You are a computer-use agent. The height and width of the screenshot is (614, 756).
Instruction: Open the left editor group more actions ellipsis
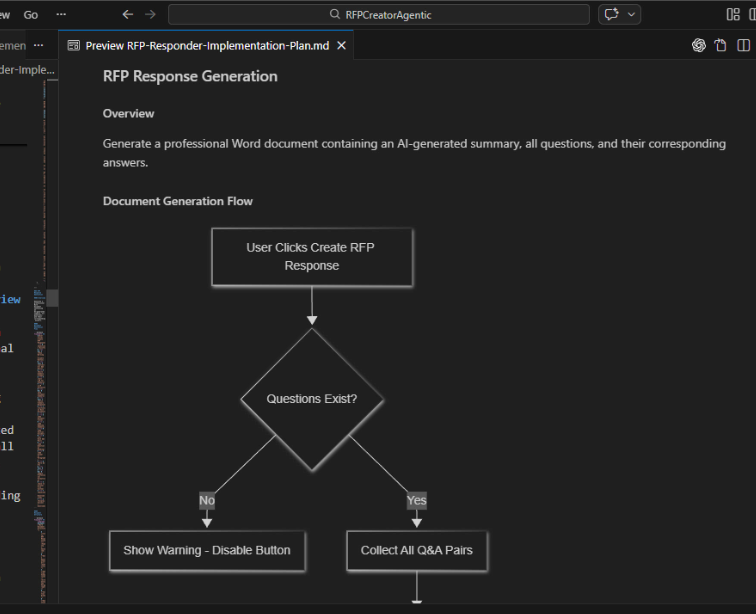39,46
